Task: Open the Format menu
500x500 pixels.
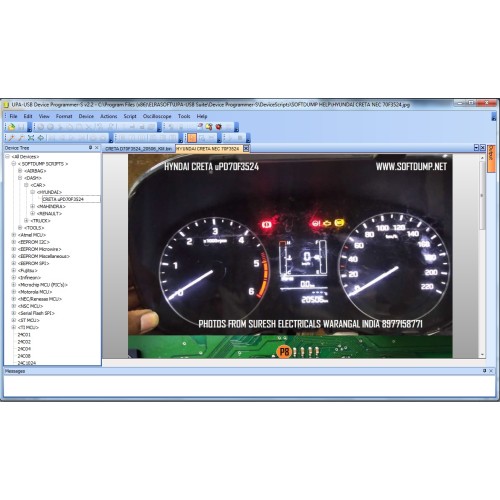Action: (x=64, y=116)
